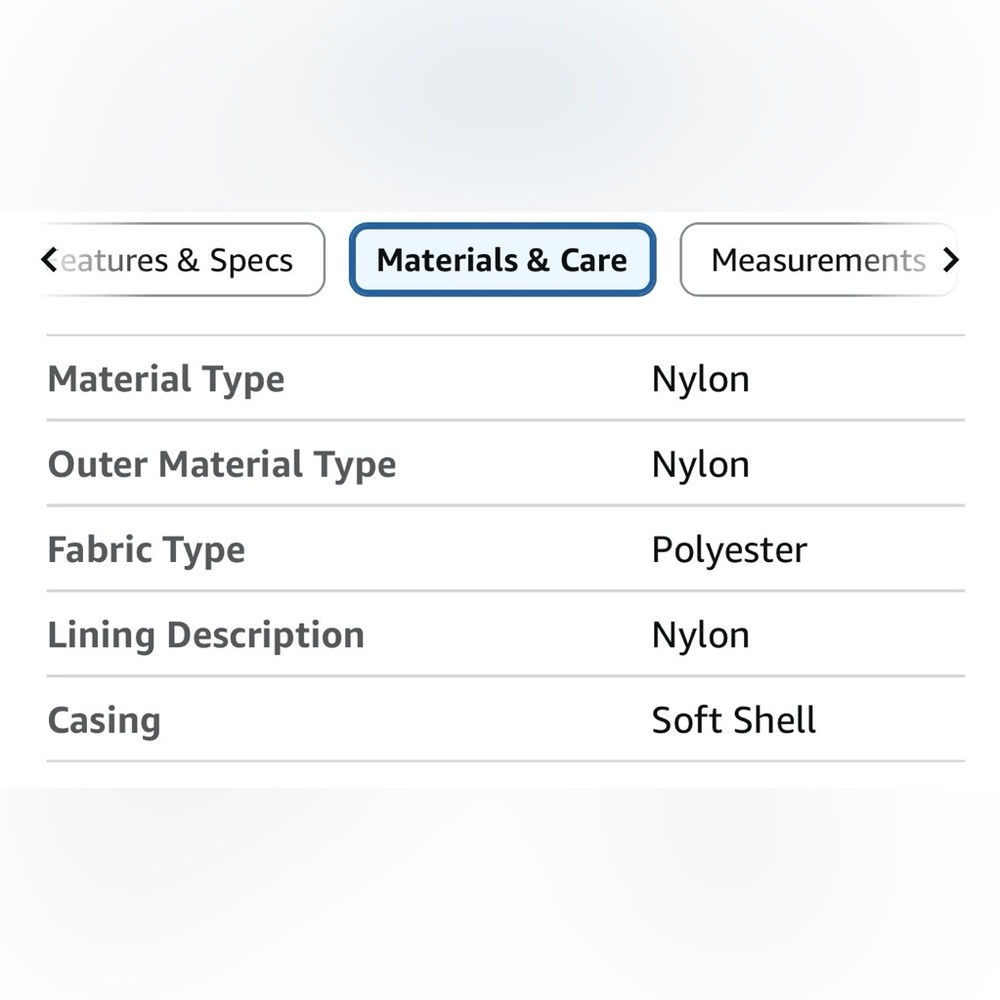Screen dimensions: 1000x1000
Task: Click Nylon value in Lining Description row
Action: [x=700, y=635]
